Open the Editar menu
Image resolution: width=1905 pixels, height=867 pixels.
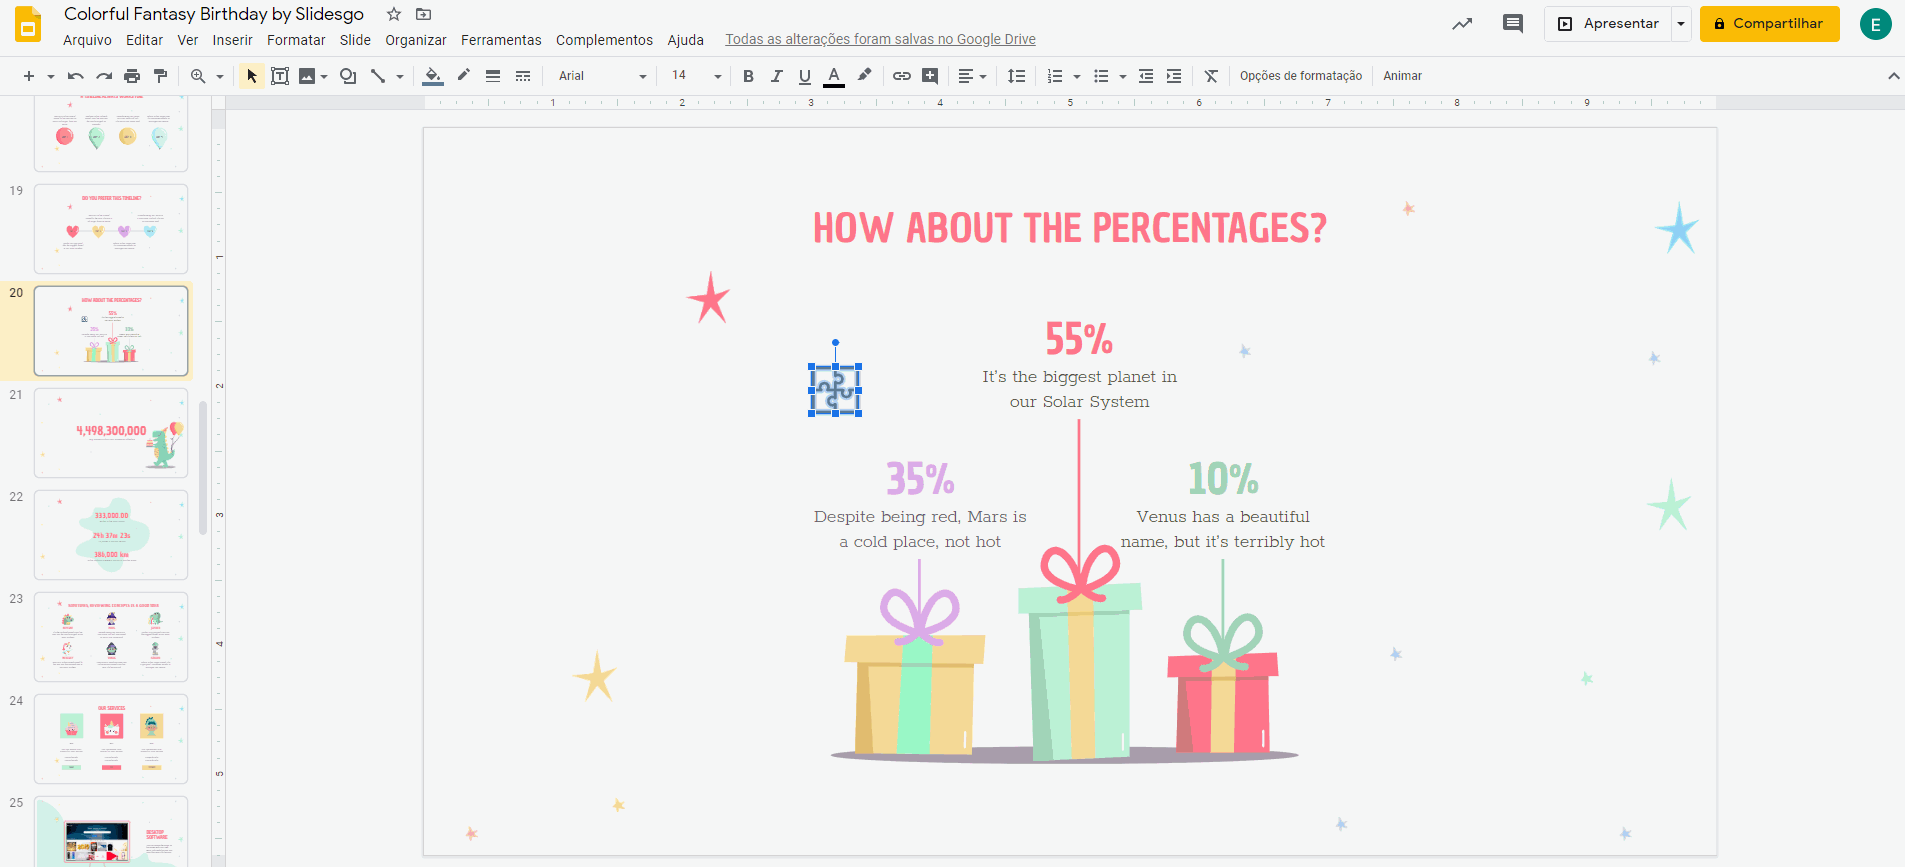[x=144, y=40]
